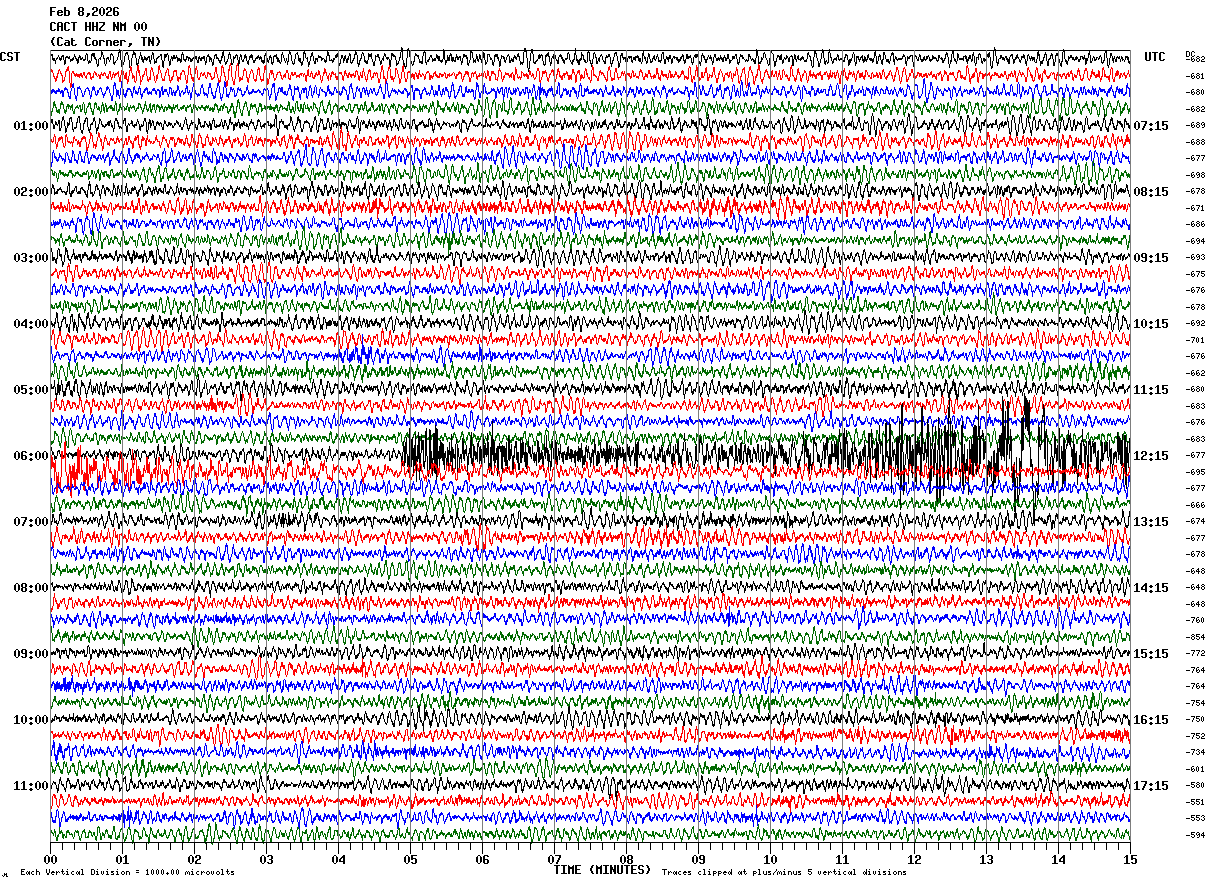Select the 11:00 CST time label
This screenshot has width=1210, height=886.
point(31,786)
